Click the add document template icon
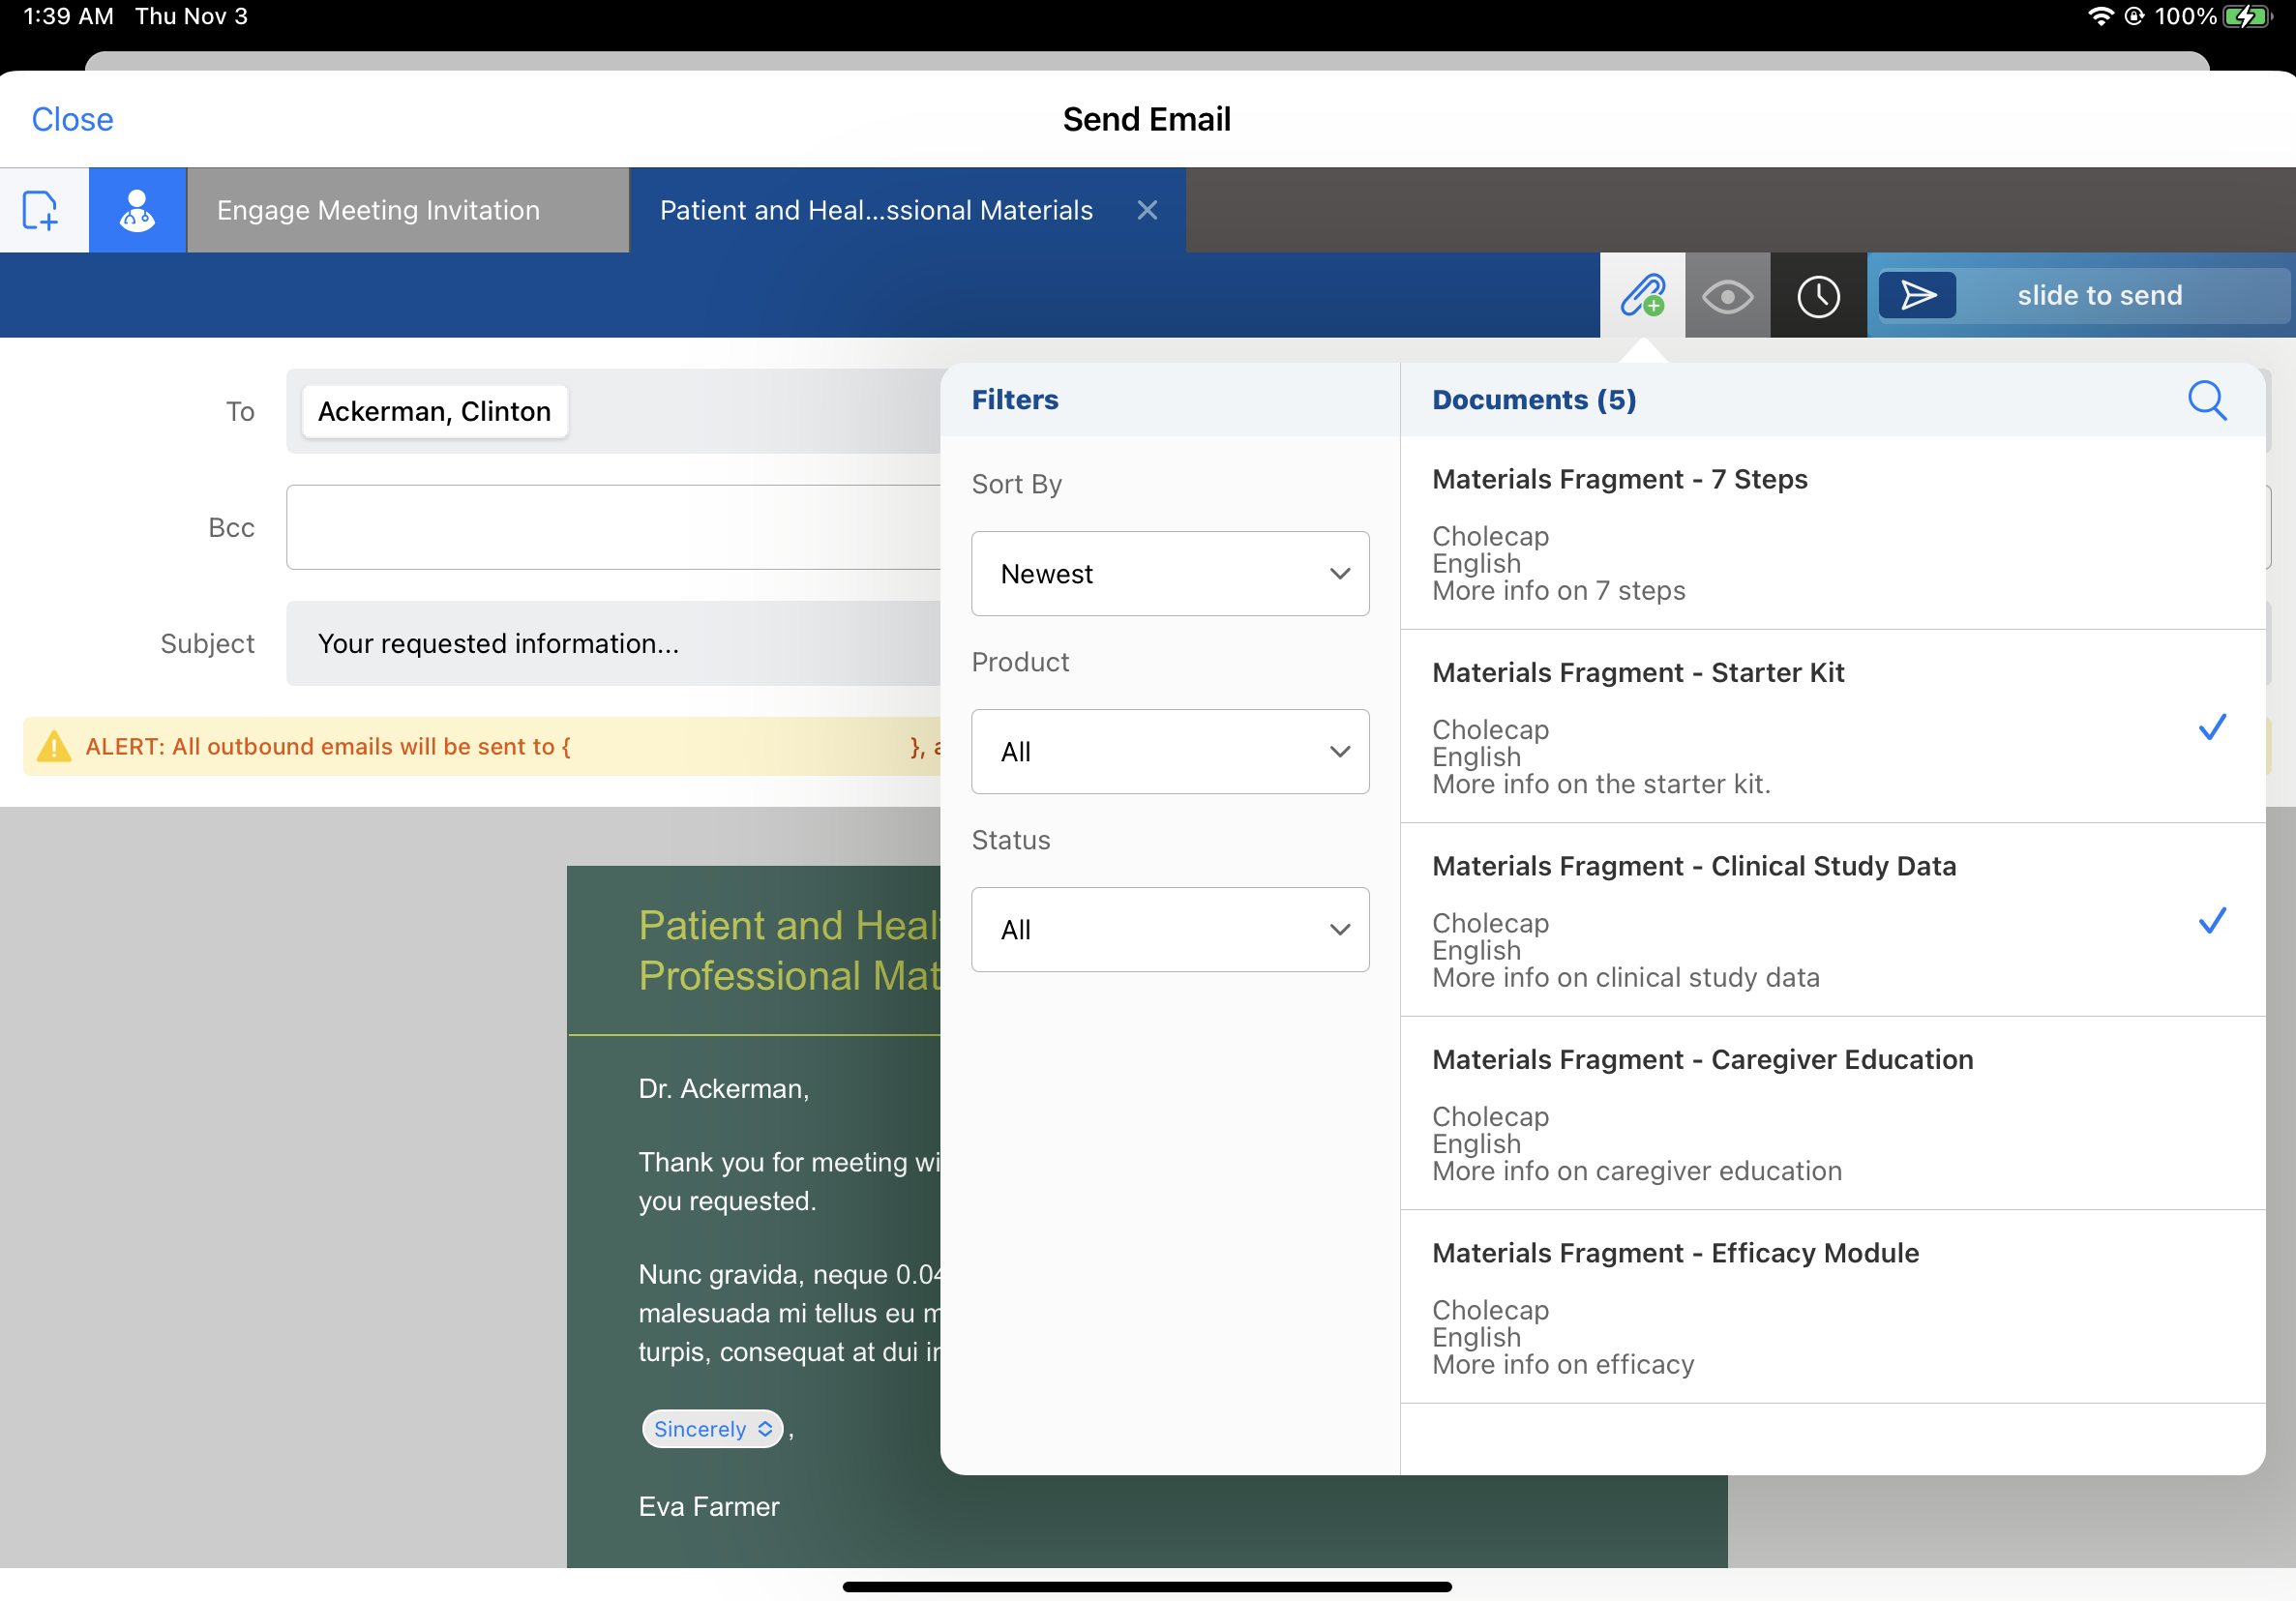This screenshot has height=1601, width=2296. [x=40, y=210]
